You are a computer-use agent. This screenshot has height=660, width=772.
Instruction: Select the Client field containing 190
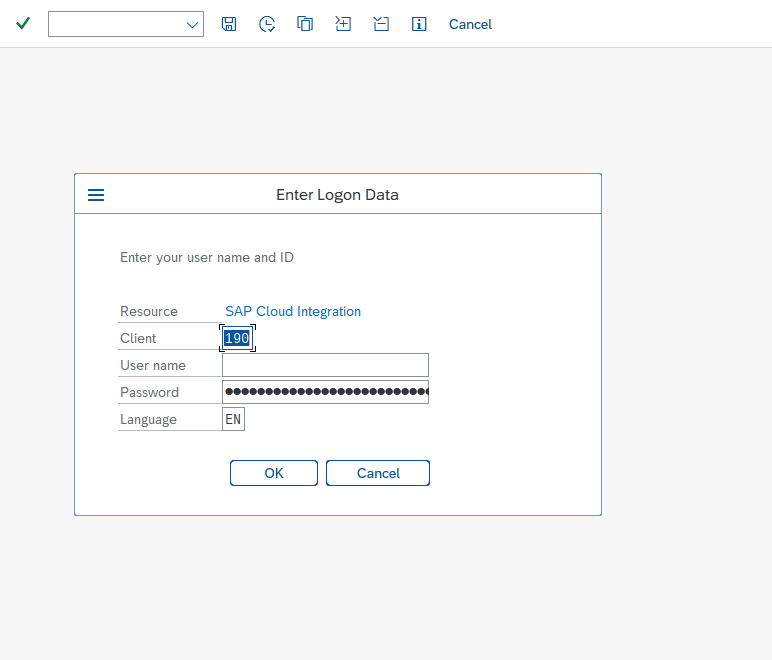point(237,338)
